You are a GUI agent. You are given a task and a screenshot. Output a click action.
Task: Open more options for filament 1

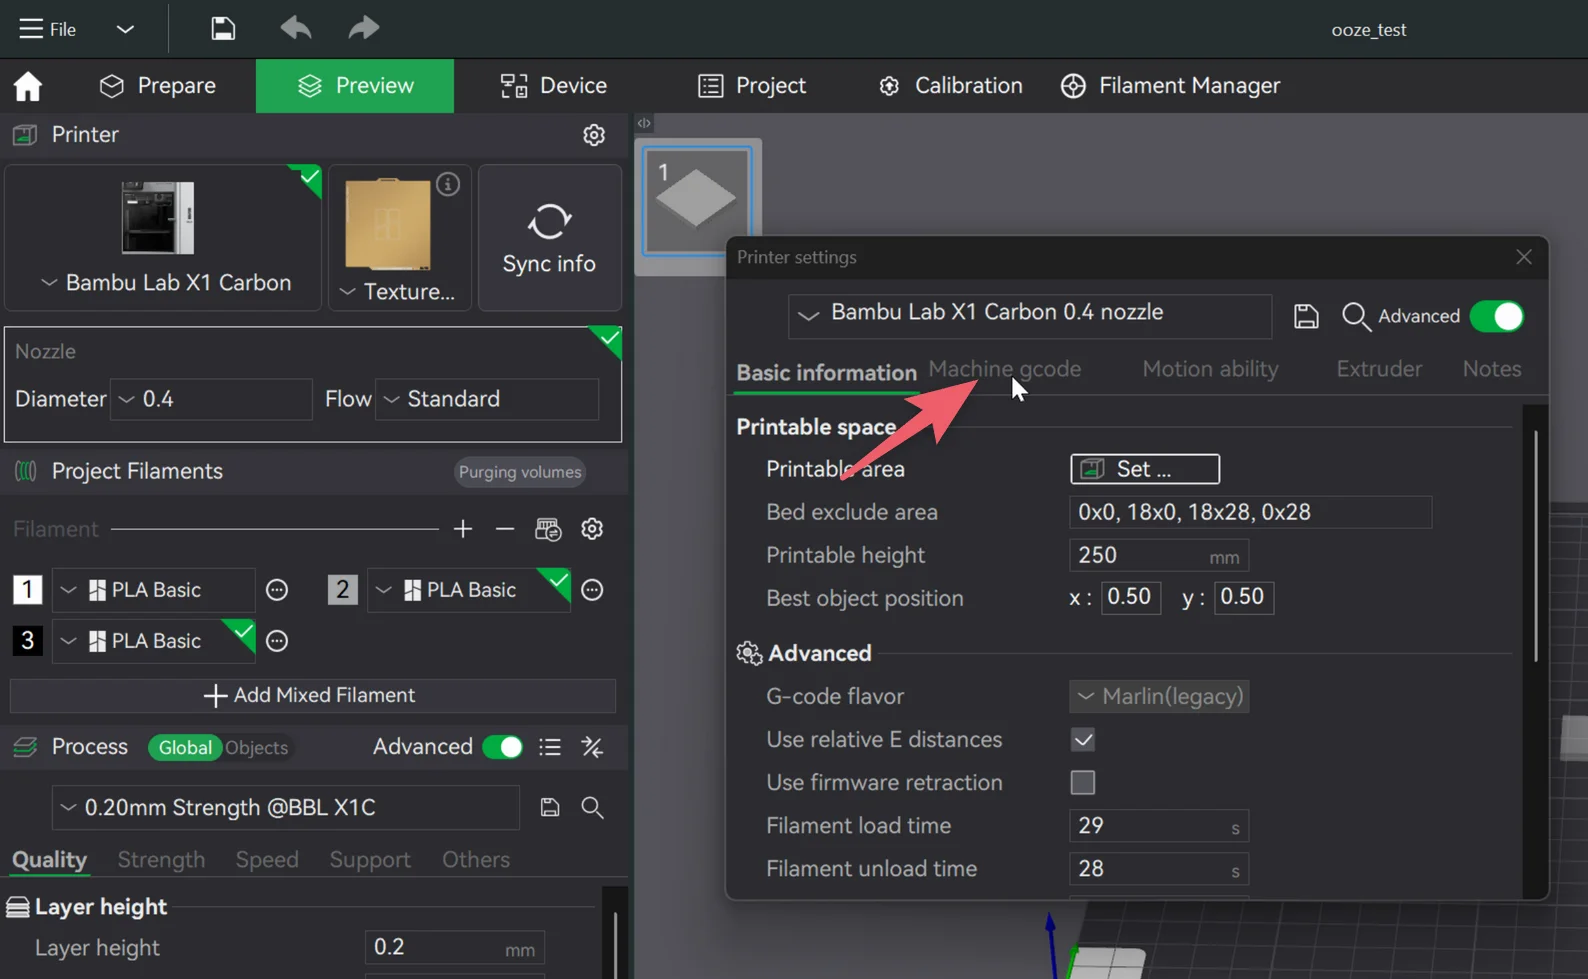click(x=277, y=590)
